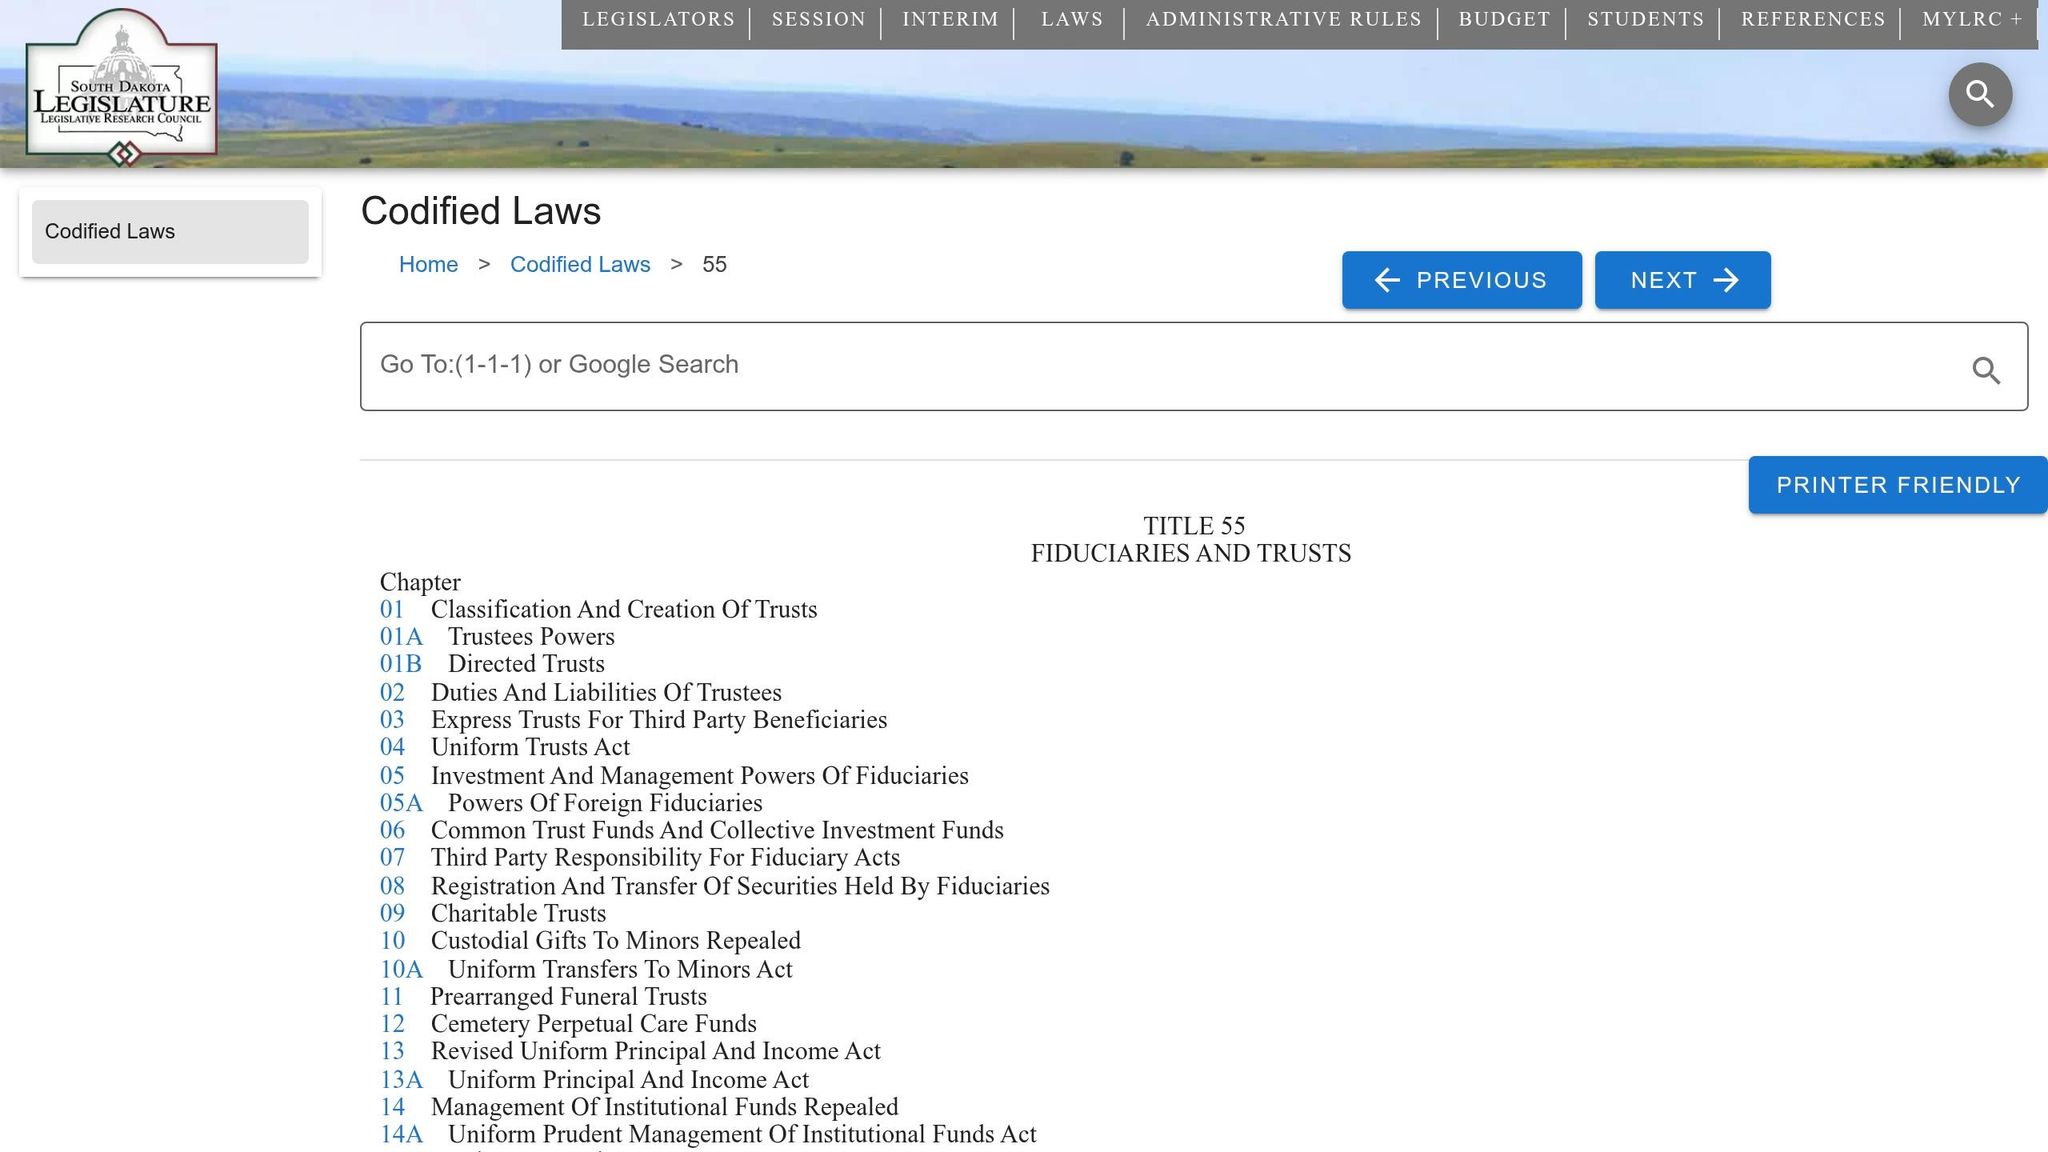Open chapter 14 Management Of Institutional Funds

click(x=392, y=1107)
